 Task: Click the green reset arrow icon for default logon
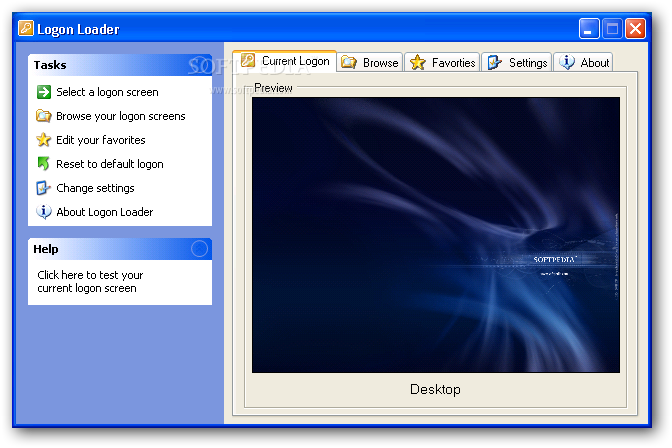point(44,163)
